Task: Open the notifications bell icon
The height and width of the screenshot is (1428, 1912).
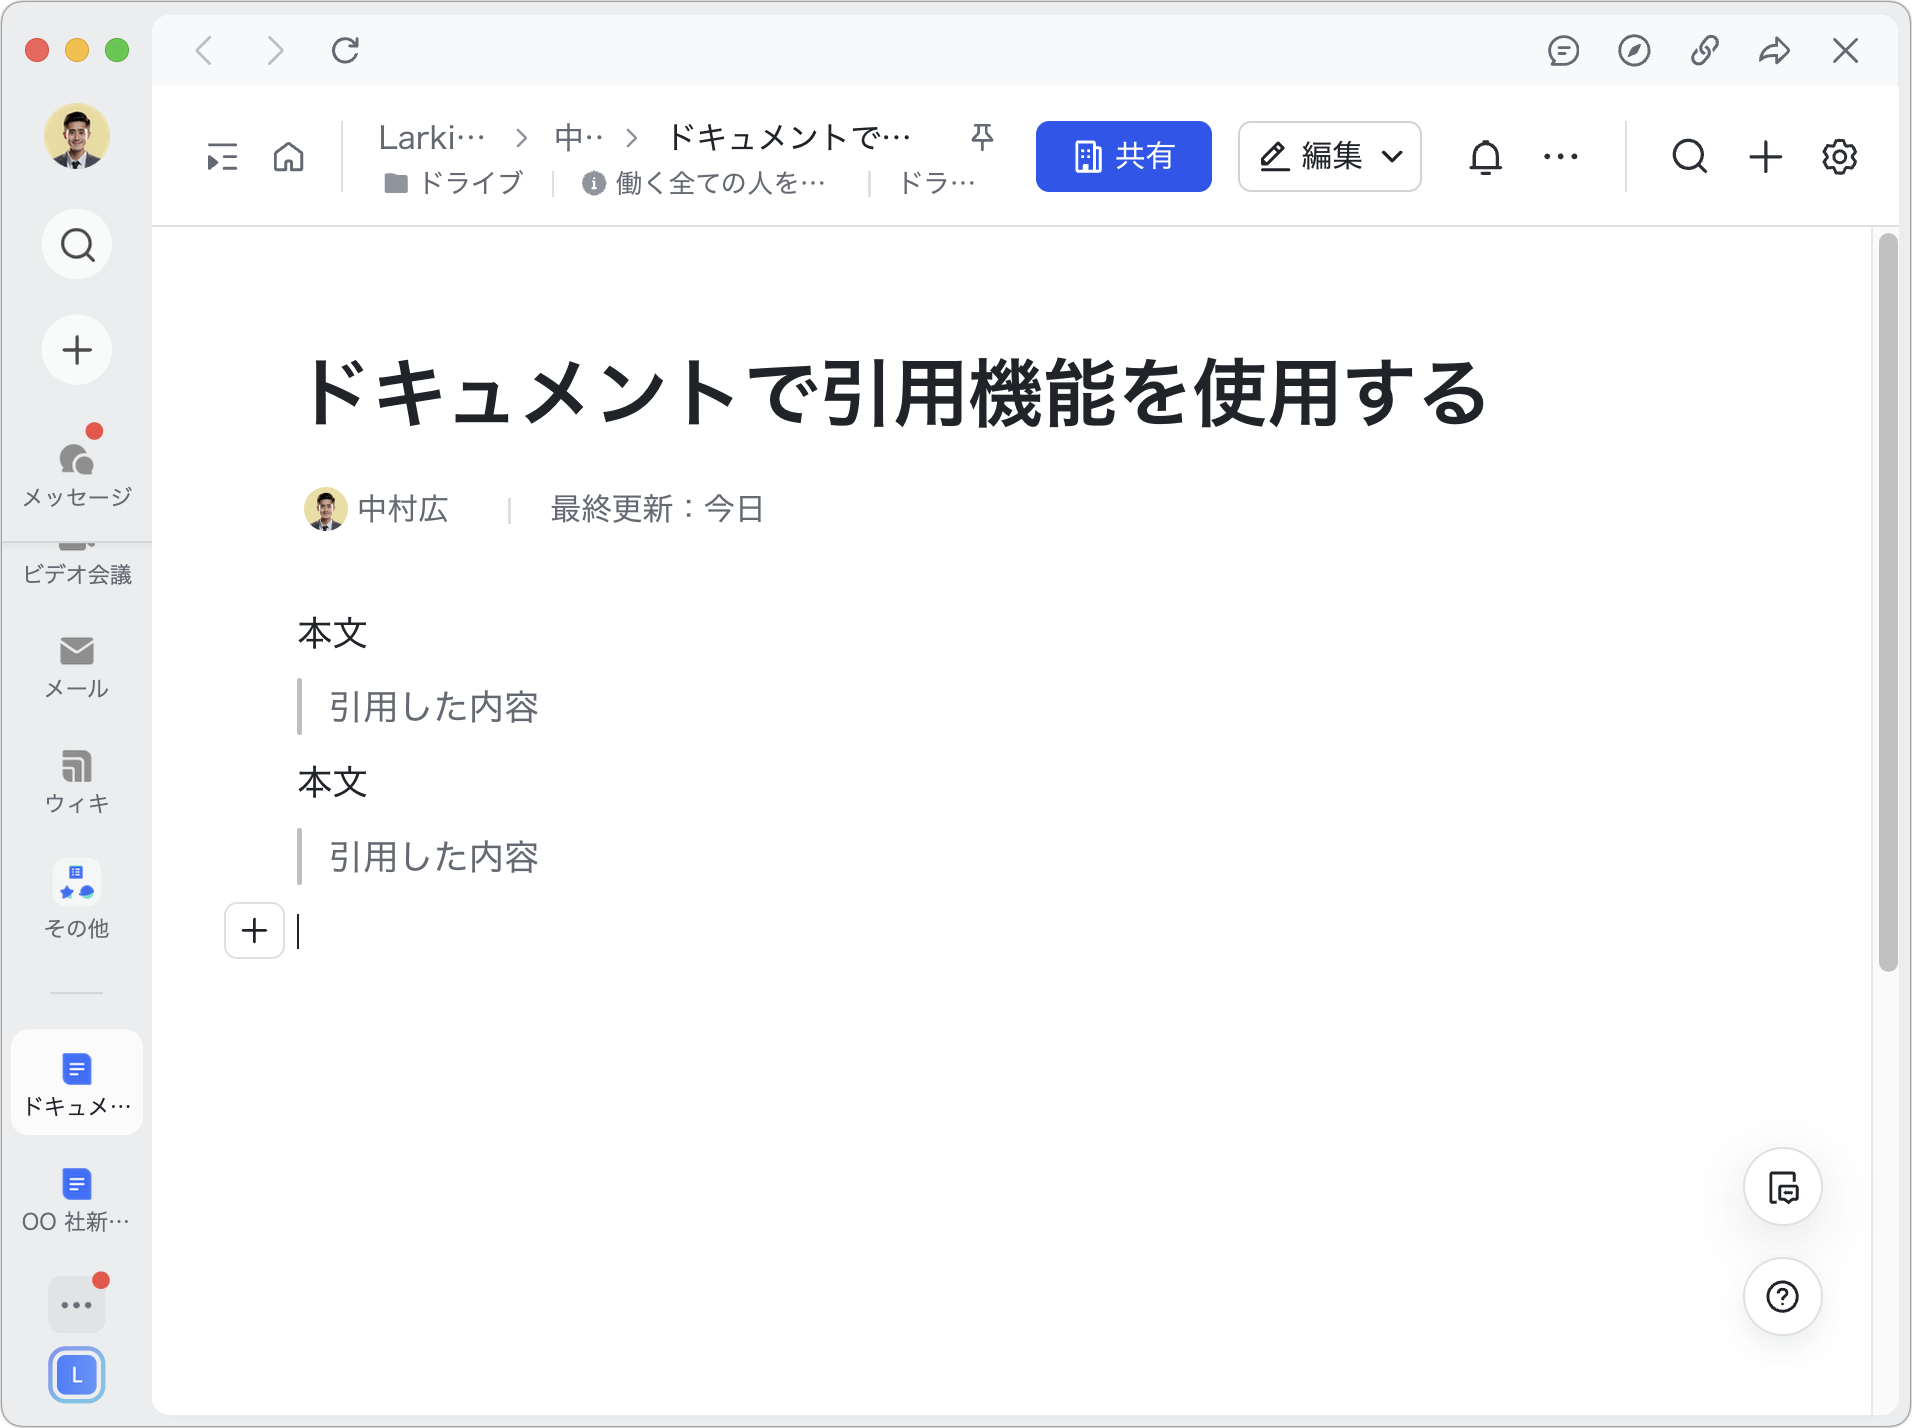Action: (1485, 157)
